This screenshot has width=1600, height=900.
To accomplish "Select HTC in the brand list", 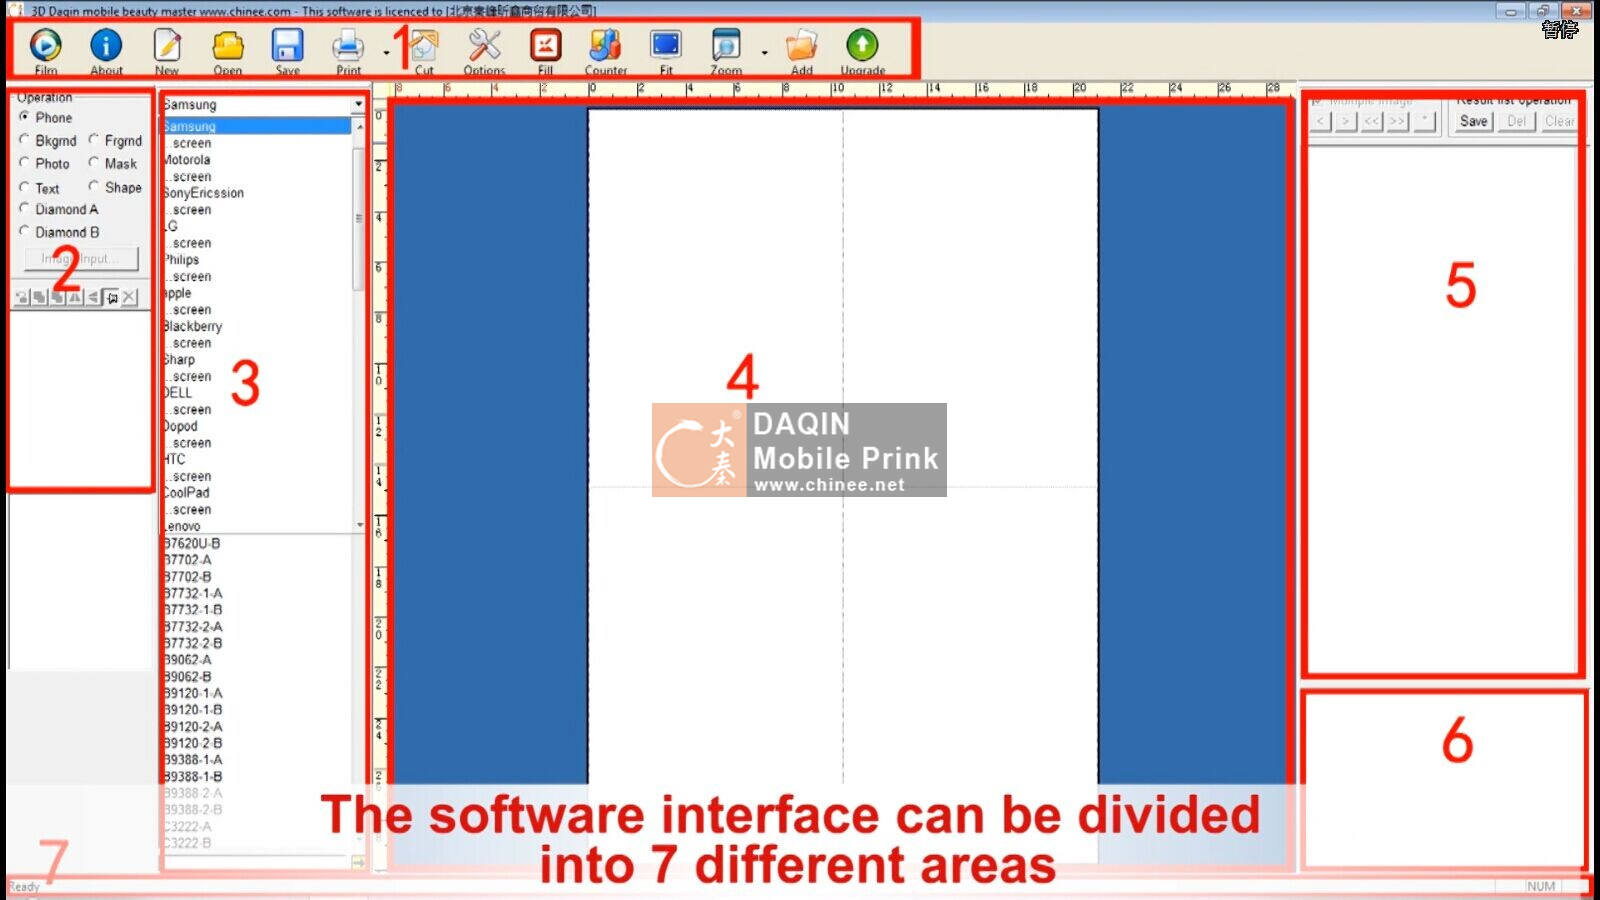I will [174, 460].
